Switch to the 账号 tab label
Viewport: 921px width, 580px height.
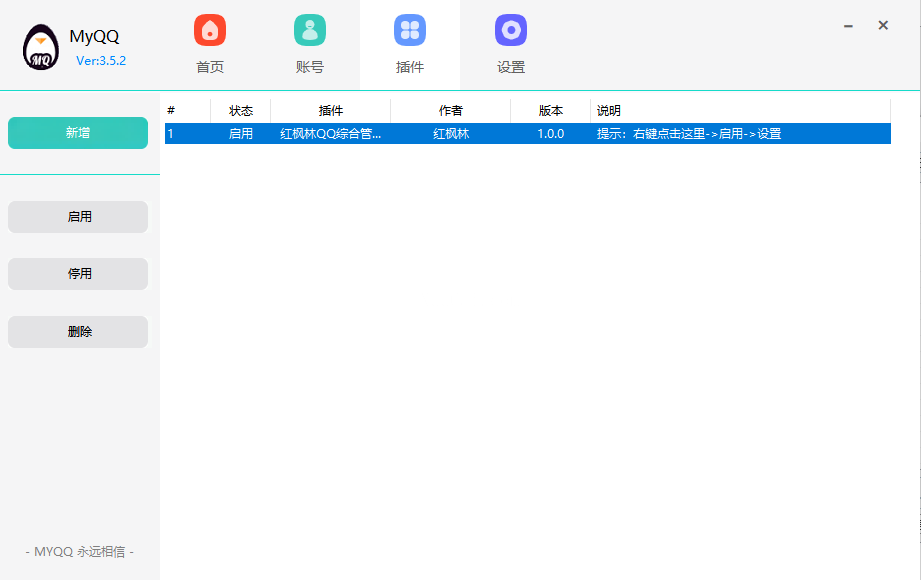pyautogui.click(x=310, y=68)
